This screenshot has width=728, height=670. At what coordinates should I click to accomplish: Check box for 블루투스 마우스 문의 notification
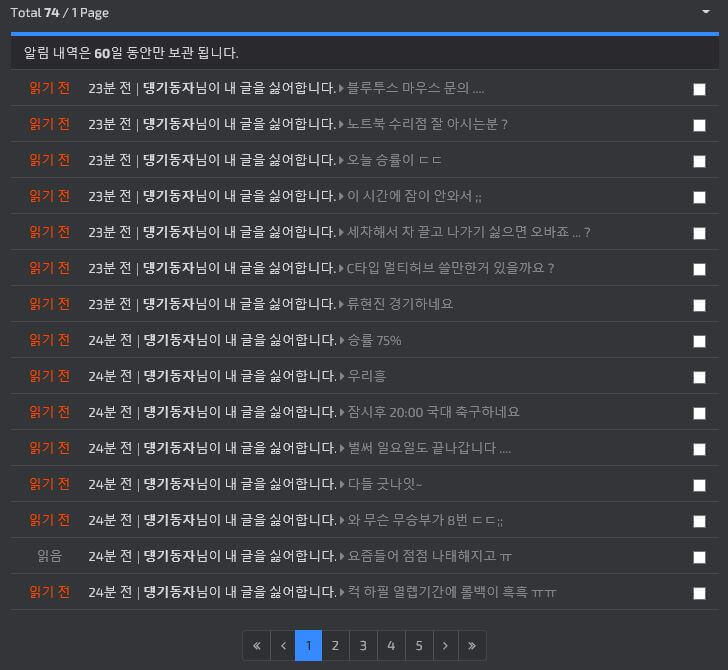pyautogui.click(x=699, y=89)
